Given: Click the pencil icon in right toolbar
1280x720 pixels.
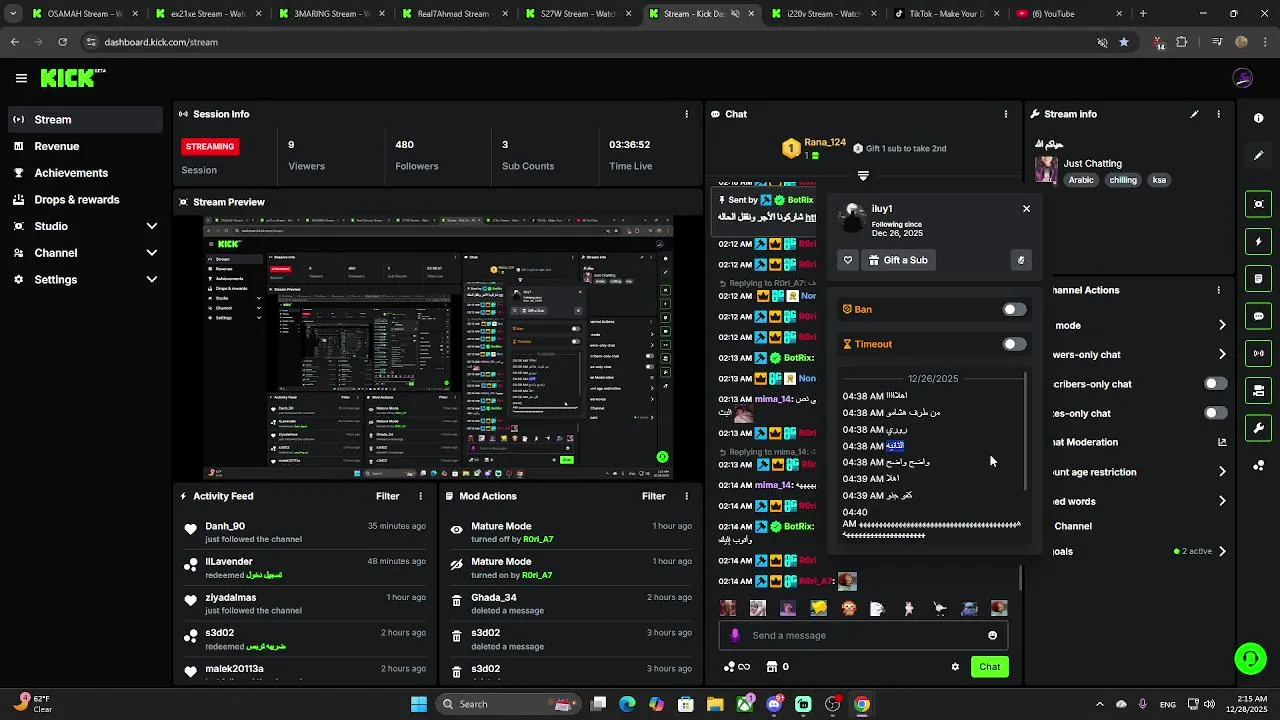Looking at the screenshot, I should pos(1258,155).
